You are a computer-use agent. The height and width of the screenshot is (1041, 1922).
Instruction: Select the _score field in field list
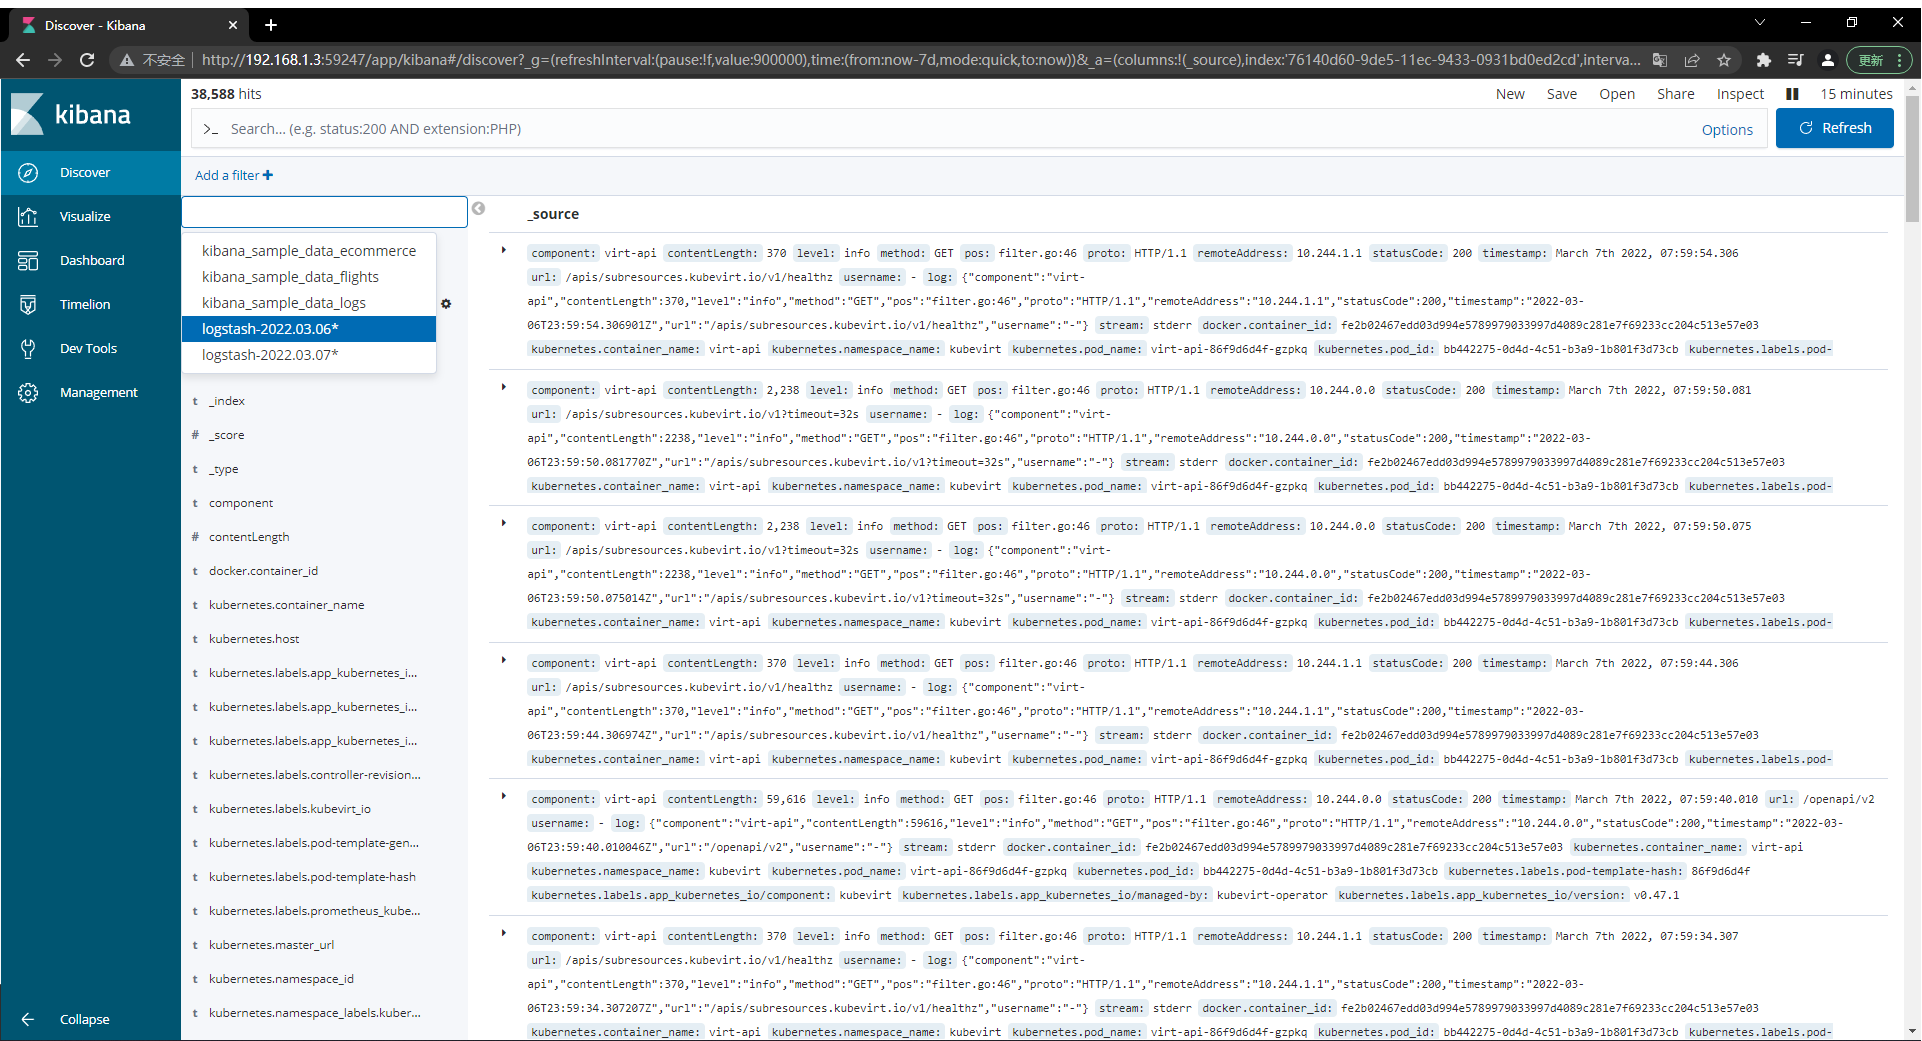227,435
